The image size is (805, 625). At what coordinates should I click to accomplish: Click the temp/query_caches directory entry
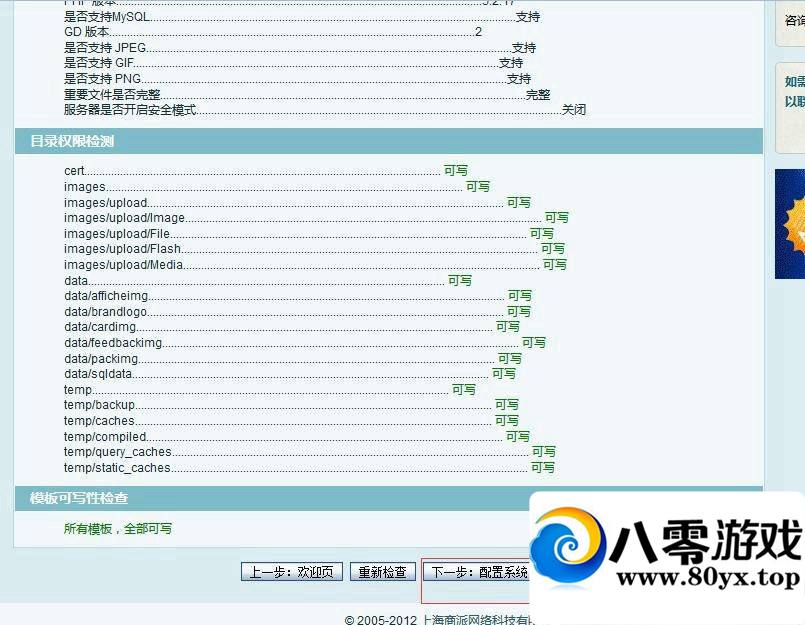[x=118, y=452]
